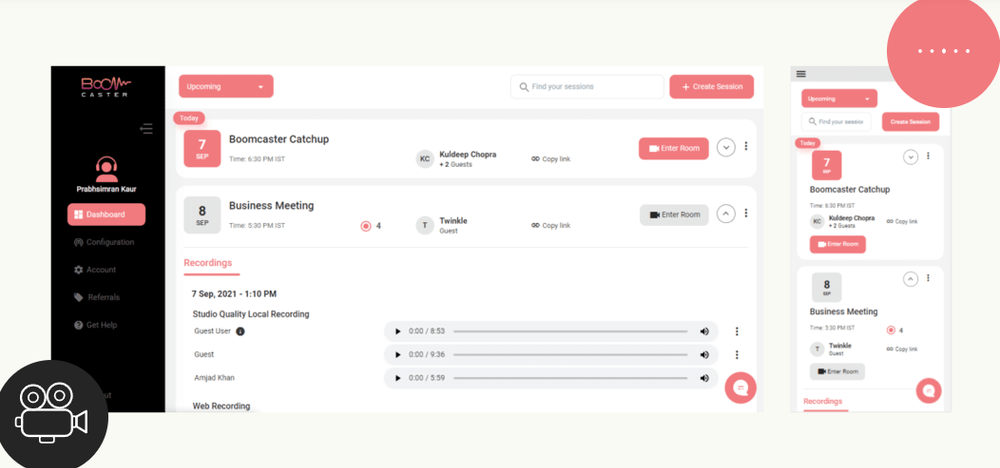Collapse Business Meeting in the mobile view
This screenshot has width=1000, height=468.
pyautogui.click(x=911, y=279)
